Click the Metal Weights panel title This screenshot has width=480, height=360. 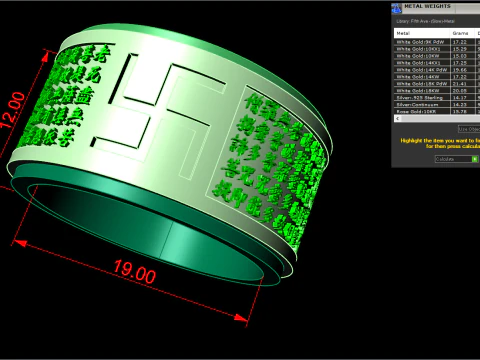[427, 6]
